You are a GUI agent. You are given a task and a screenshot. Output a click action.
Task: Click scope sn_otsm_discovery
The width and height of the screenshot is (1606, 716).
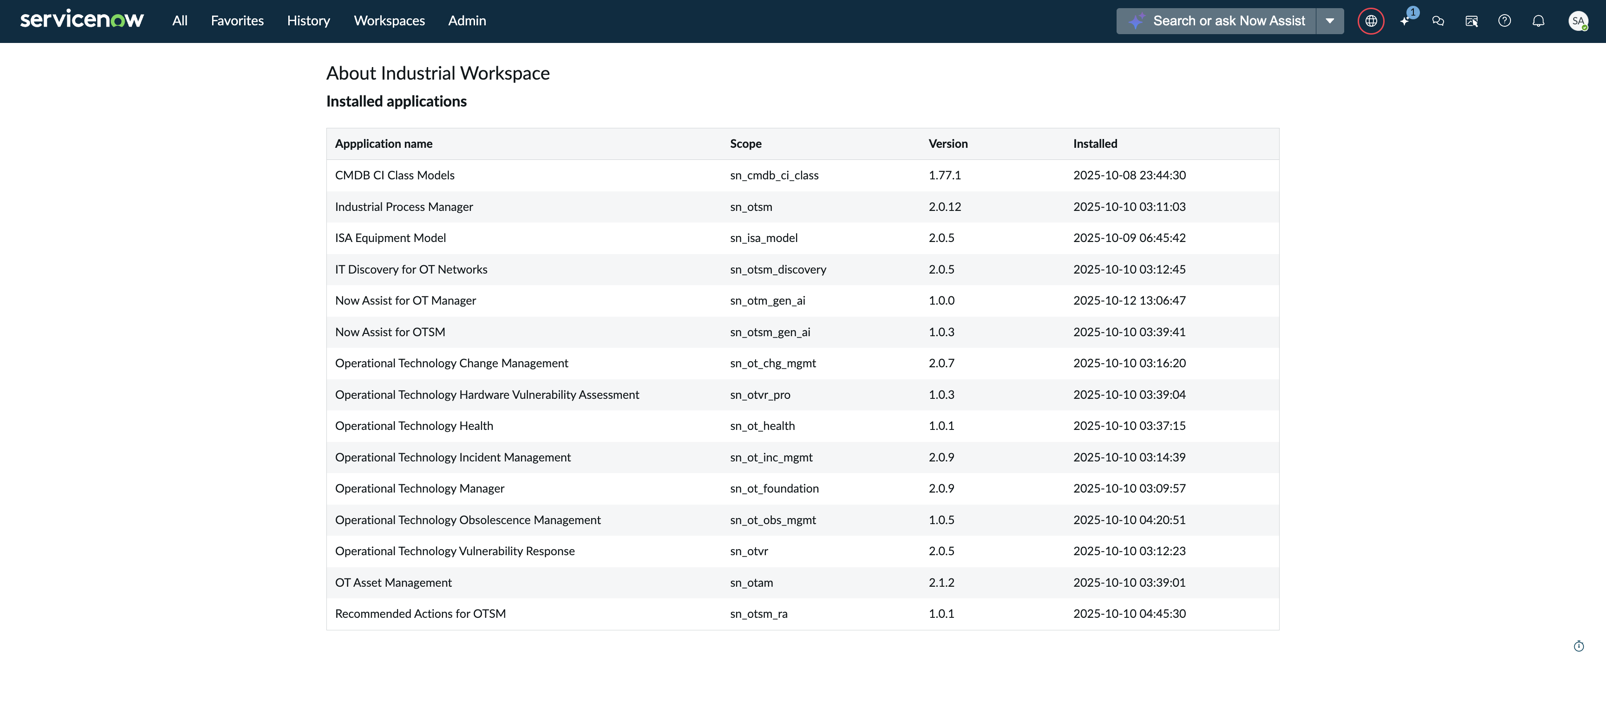tap(778, 269)
